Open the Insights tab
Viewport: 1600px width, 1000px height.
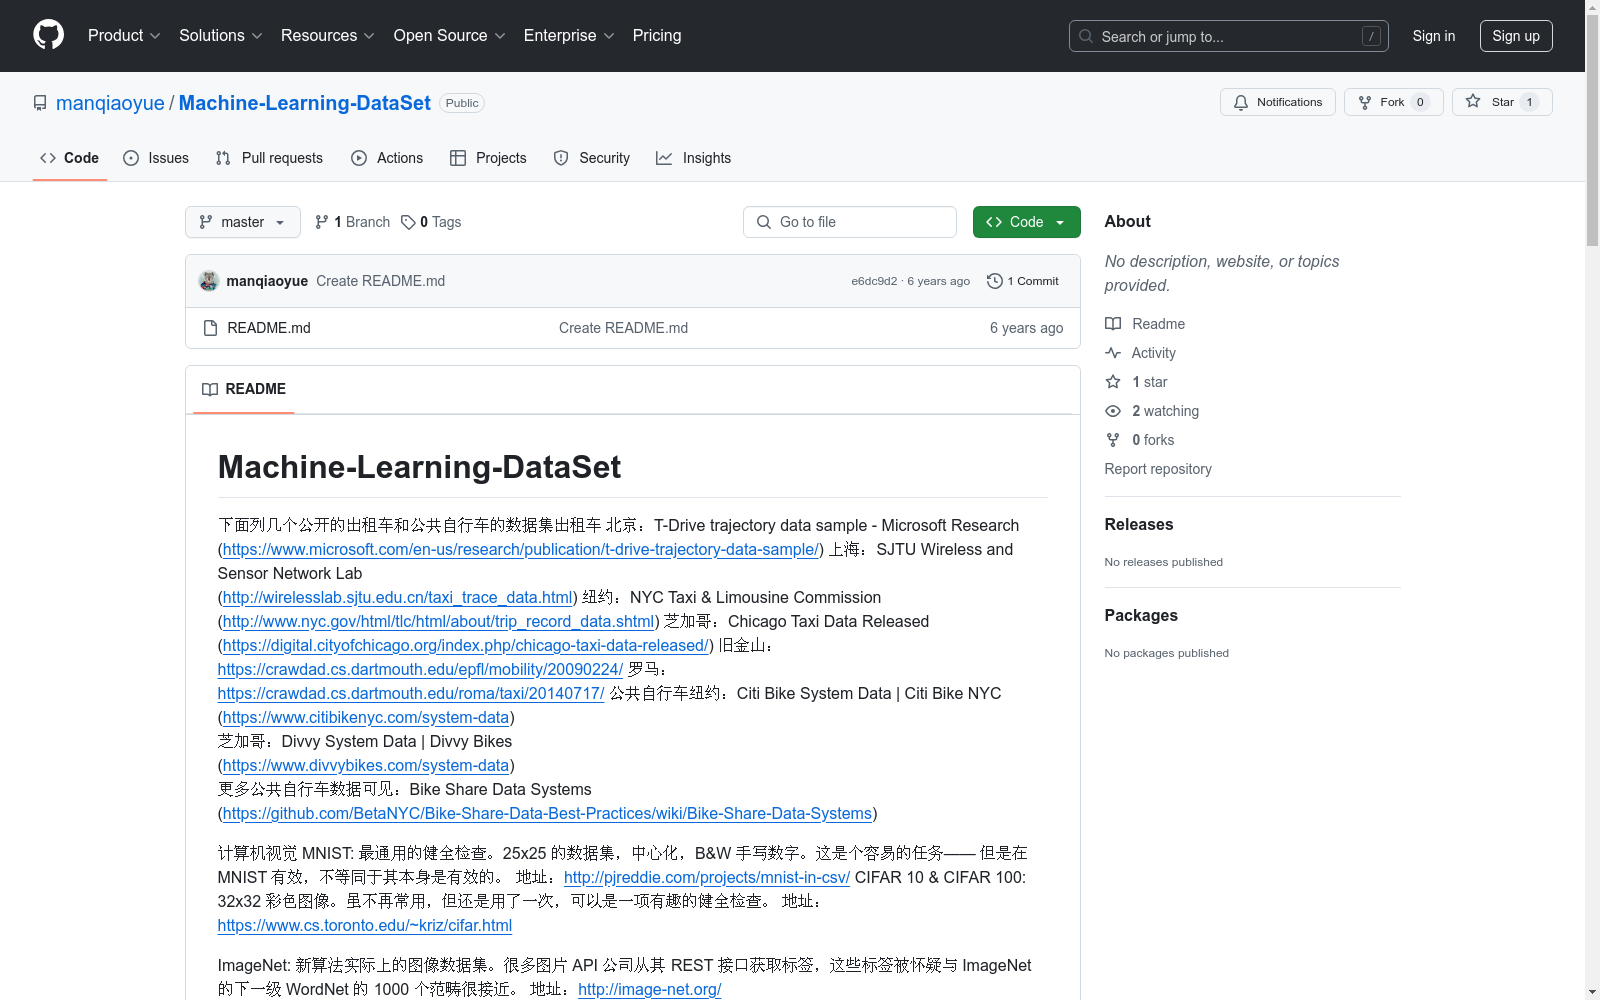694,158
